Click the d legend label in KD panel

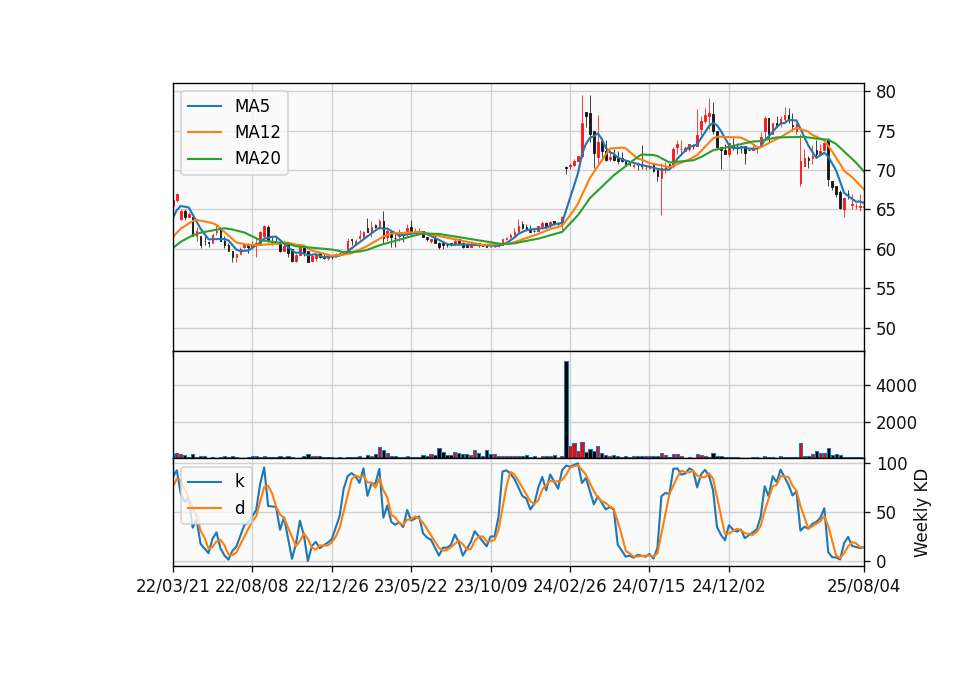(x=239, y=508)
